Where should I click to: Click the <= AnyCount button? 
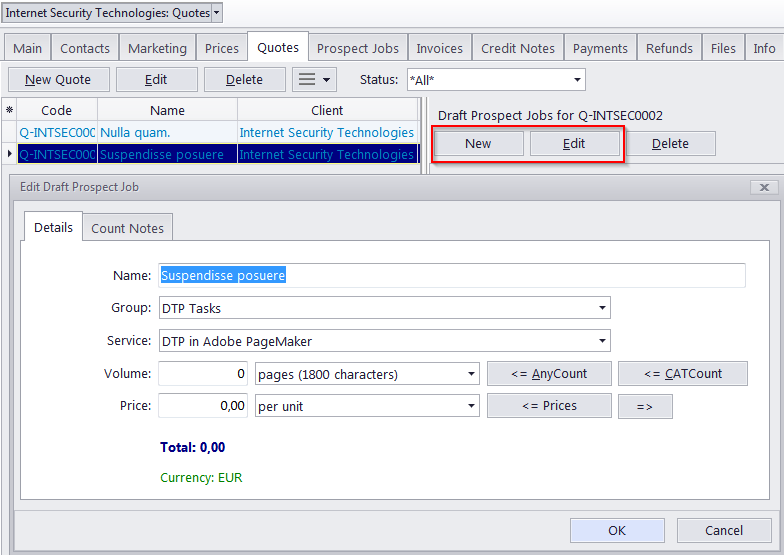pyautogui.click(x=548, y=374)
